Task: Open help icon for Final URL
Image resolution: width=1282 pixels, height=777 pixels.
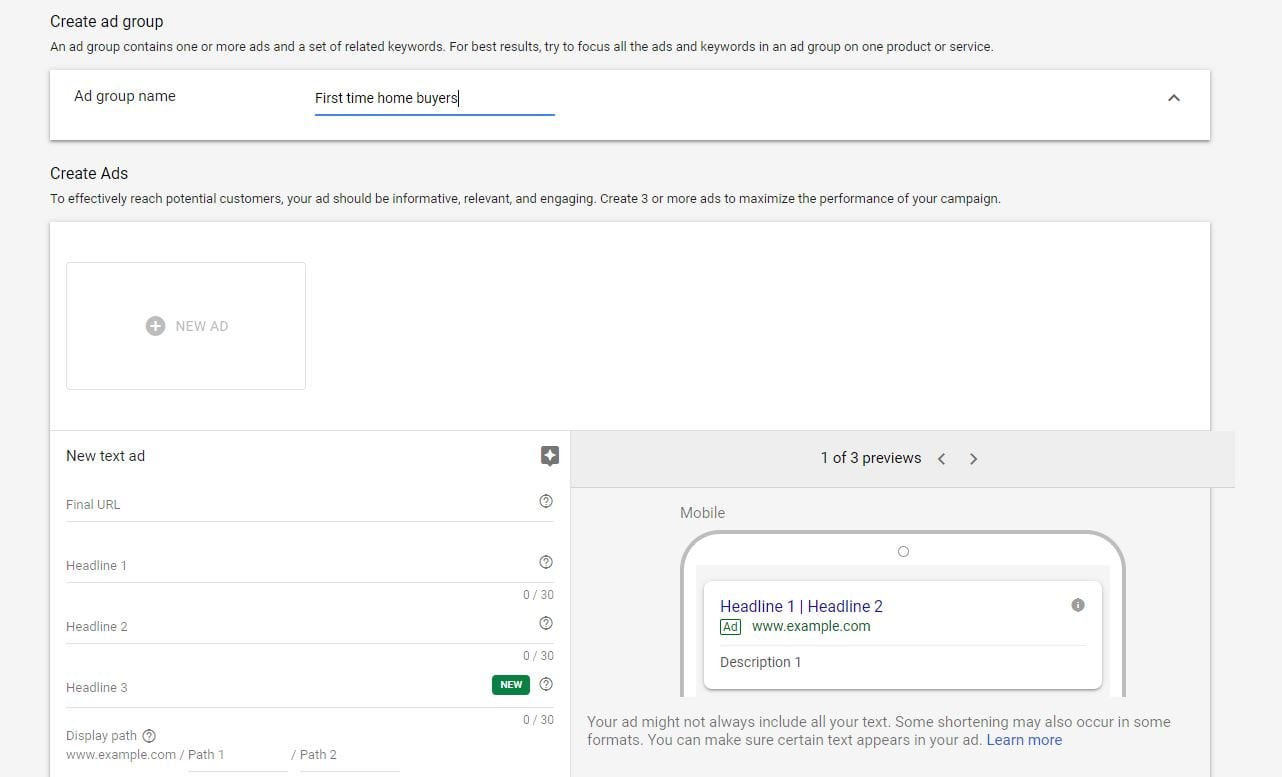Action: (x=546, y=501)
